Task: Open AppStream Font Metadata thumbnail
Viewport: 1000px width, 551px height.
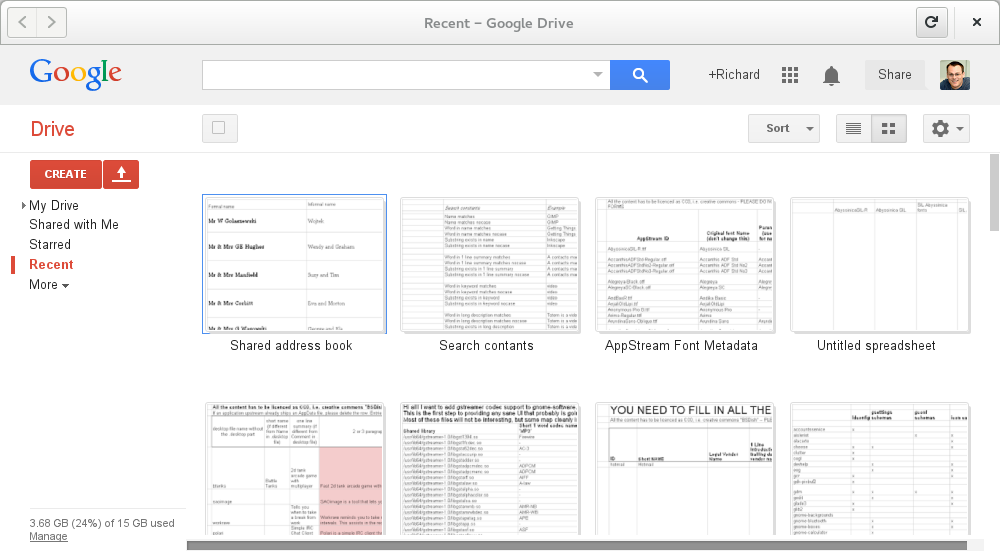Action: pyautogui.click(x=684, y=265)
